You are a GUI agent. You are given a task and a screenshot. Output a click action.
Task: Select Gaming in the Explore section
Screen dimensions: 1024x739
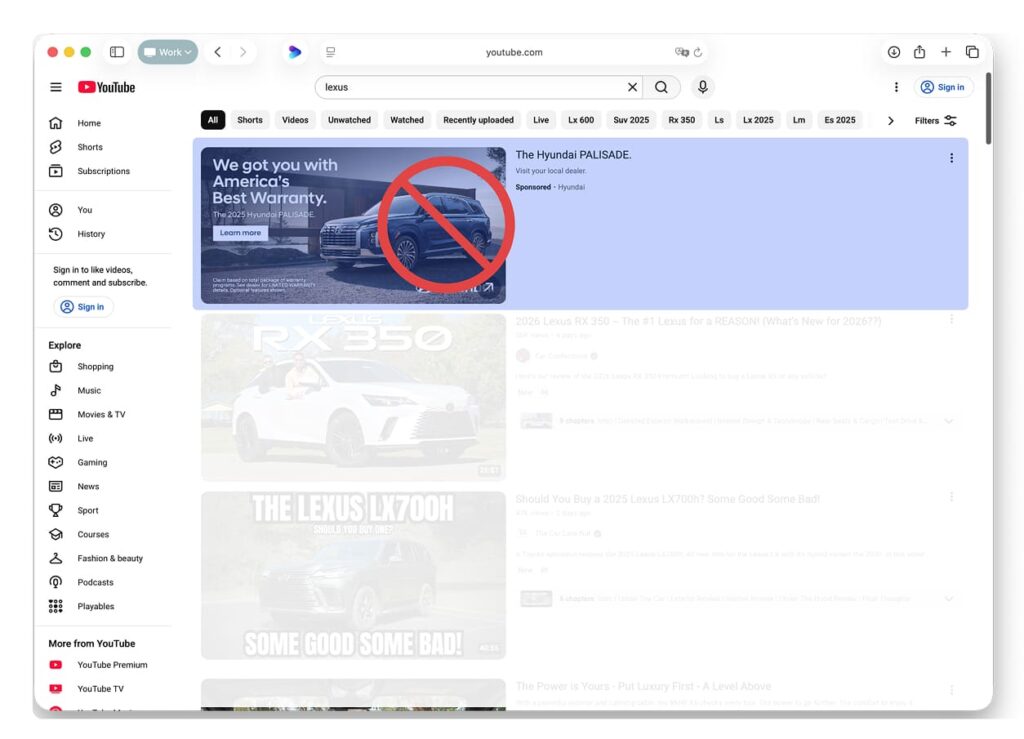[91, 462]
